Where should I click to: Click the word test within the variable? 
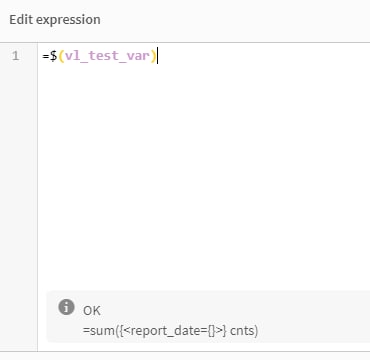coord(99,56)
